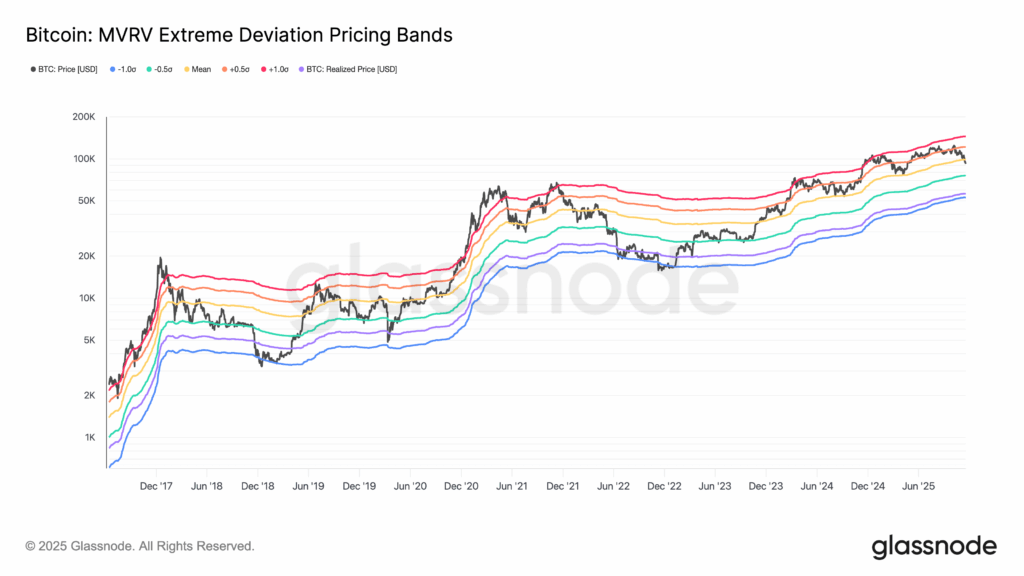
Task: Click the Glassnode copyright notice text
Action: click(140, 547)
